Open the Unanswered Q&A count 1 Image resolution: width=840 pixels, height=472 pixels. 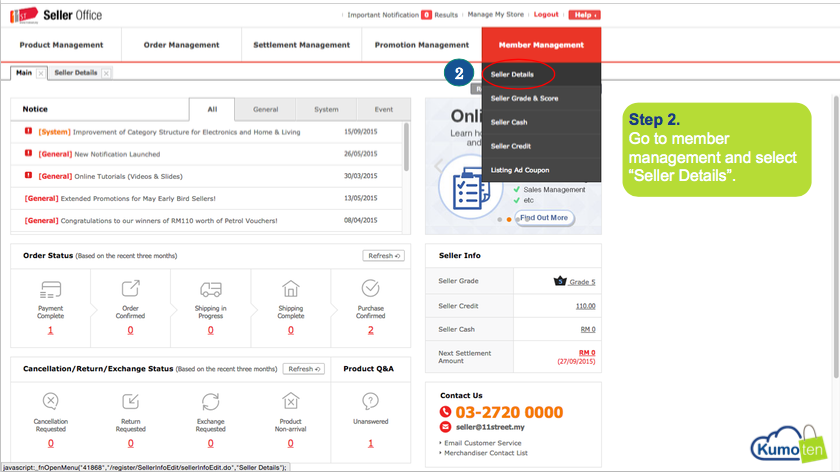click(x=371, y=444)
